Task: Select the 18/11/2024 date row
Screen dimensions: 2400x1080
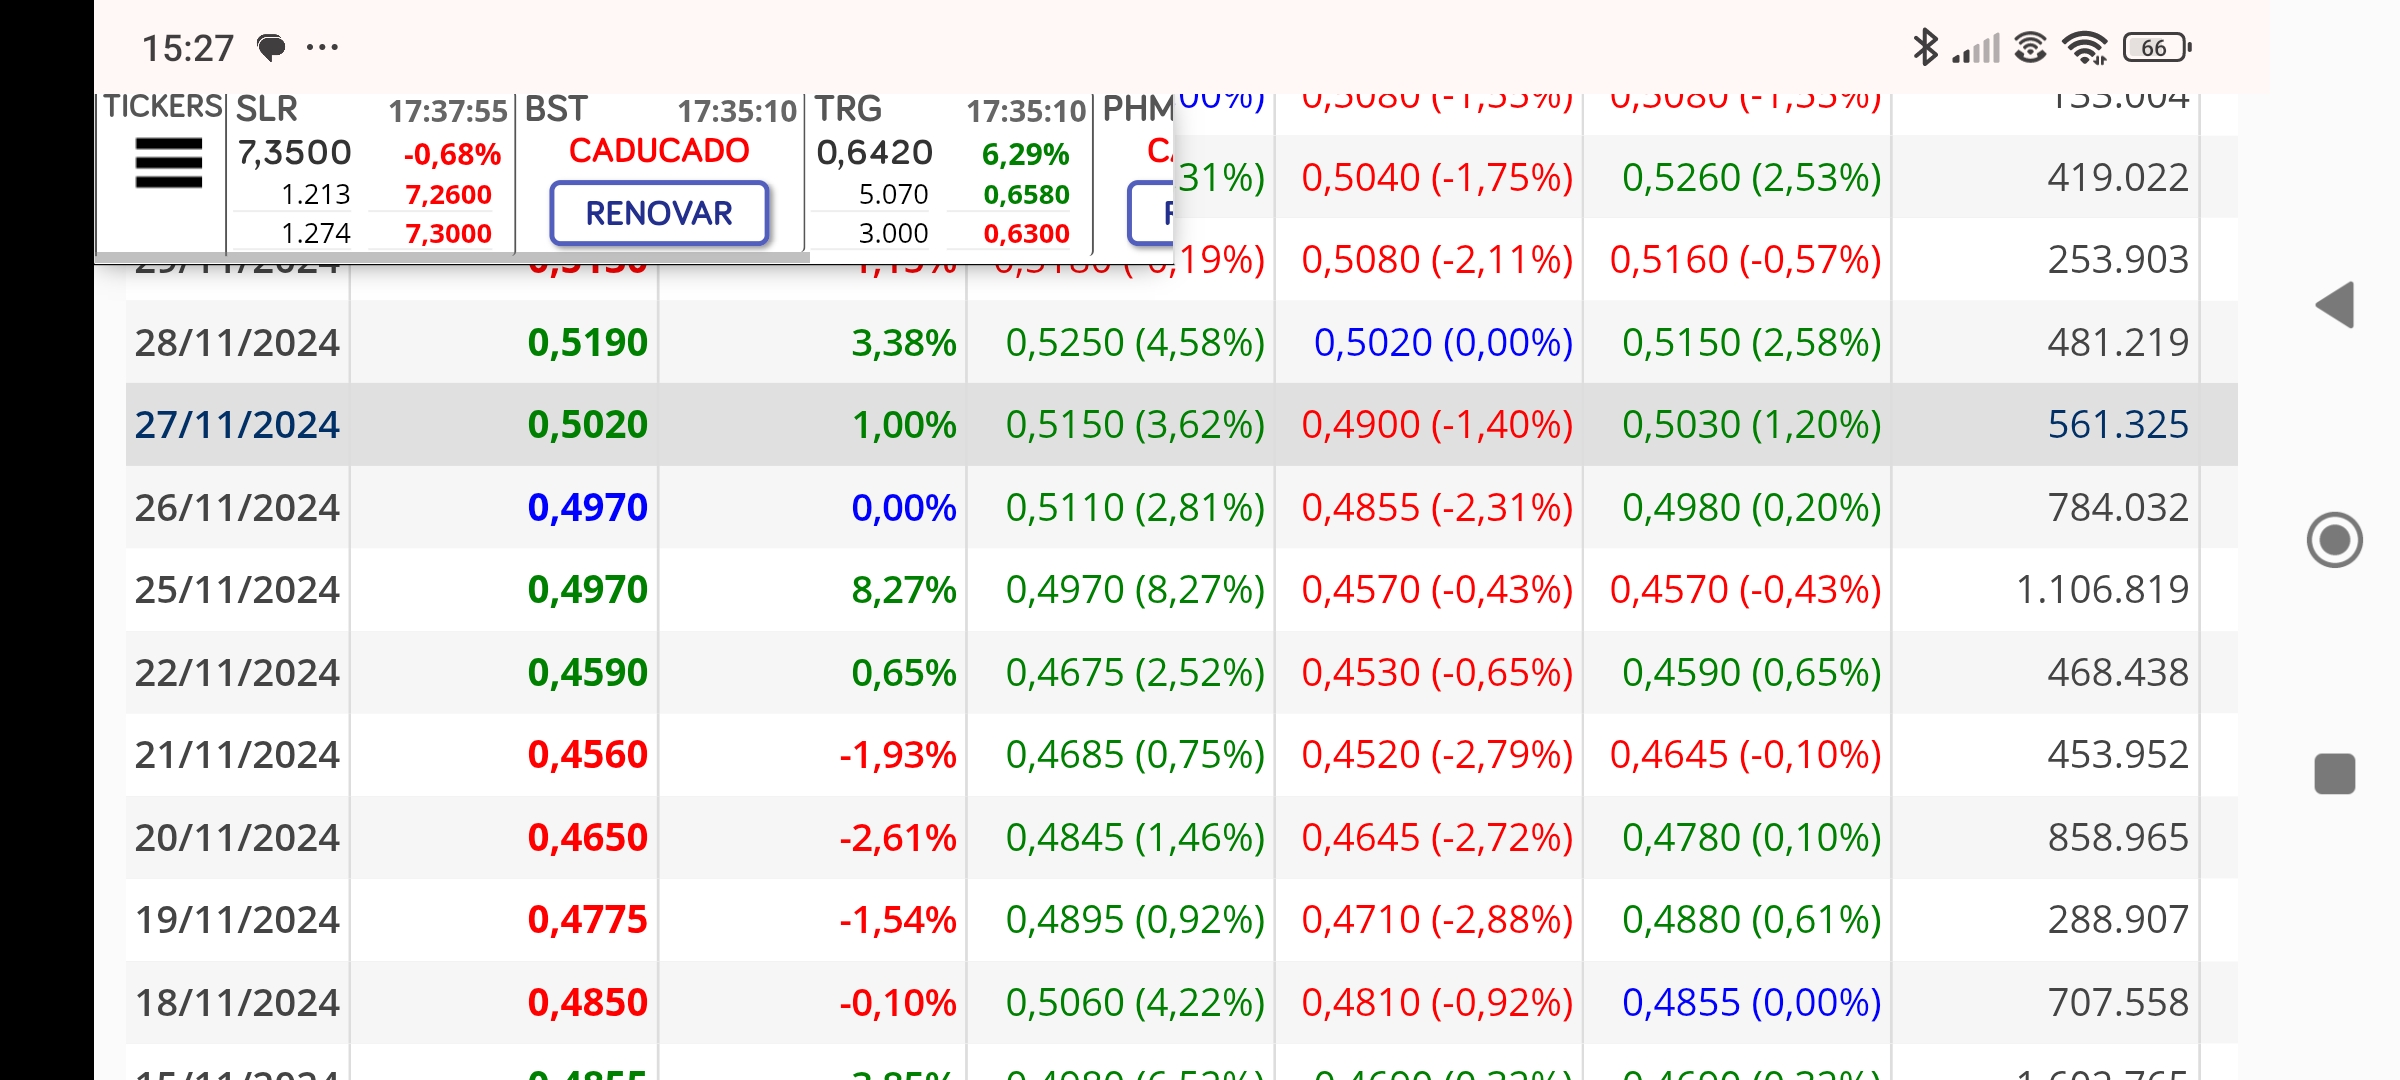Action: click(x=1181, y=1002)
